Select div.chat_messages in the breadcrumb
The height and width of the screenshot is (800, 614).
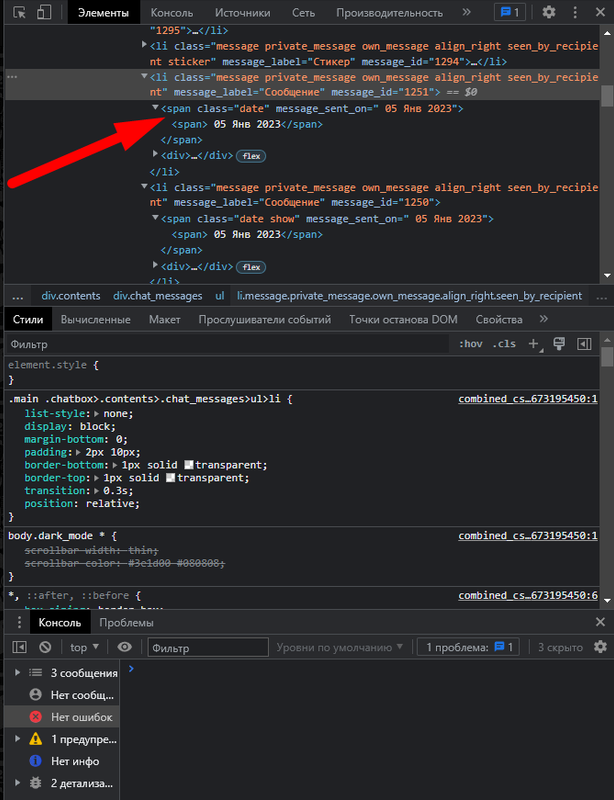tap(158, 296)
